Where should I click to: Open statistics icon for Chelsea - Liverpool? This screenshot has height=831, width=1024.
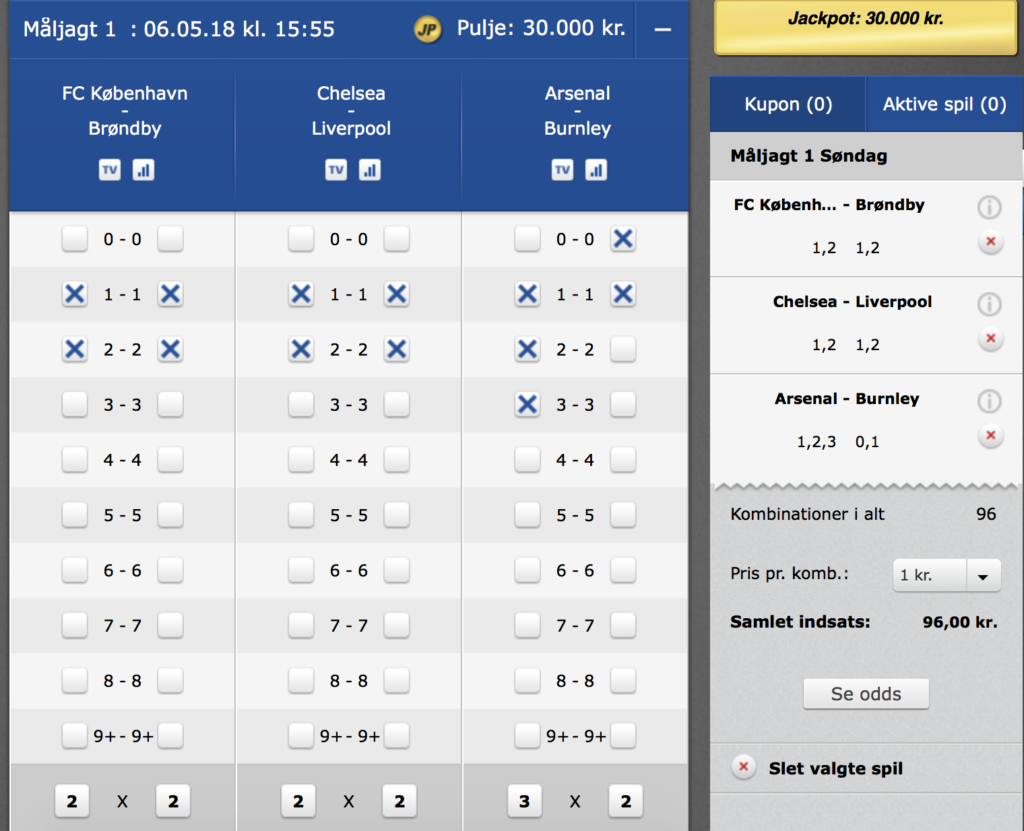370,171
